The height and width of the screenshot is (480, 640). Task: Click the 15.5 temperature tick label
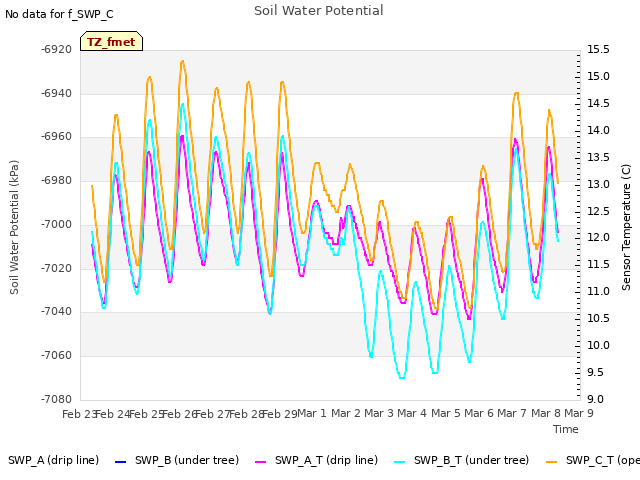(598, 49)
